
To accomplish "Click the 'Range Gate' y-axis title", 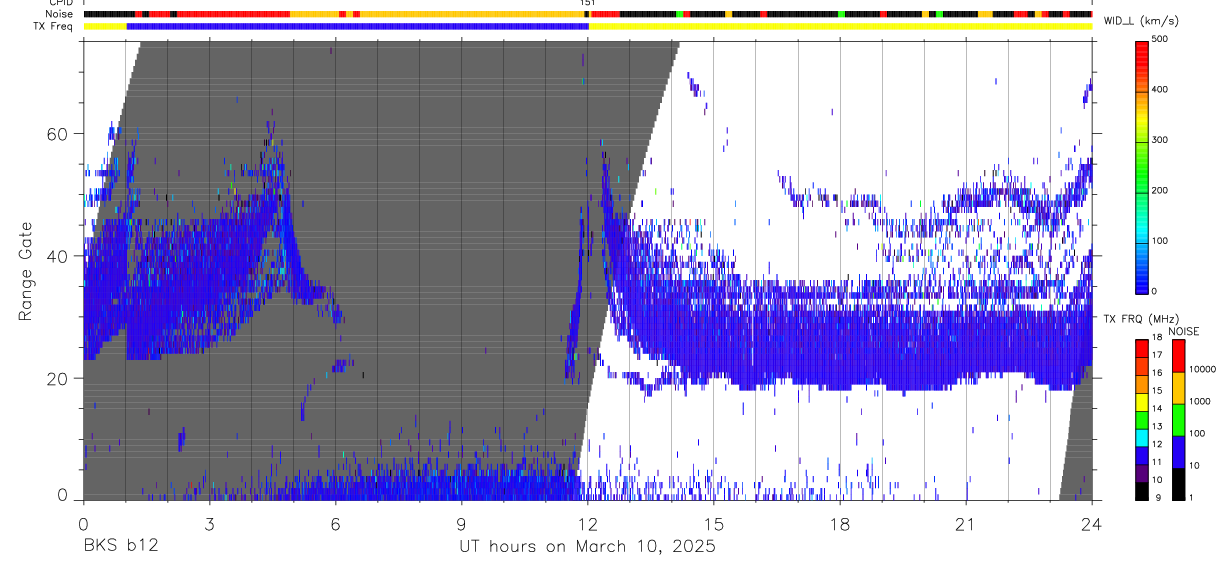I will point(26,271).
